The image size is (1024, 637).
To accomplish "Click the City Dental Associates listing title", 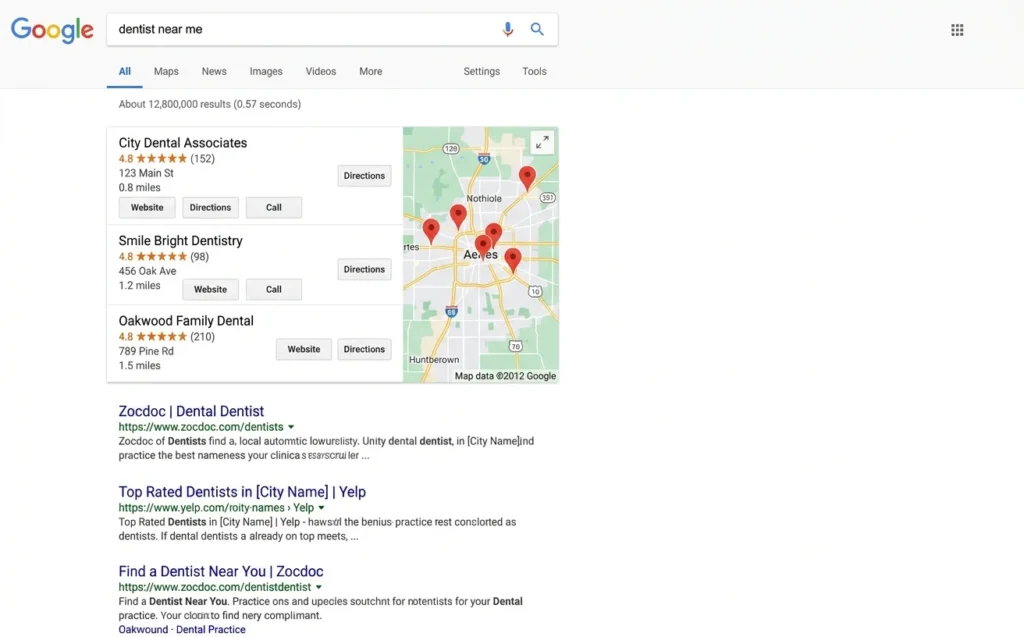I will click(183, 143).
